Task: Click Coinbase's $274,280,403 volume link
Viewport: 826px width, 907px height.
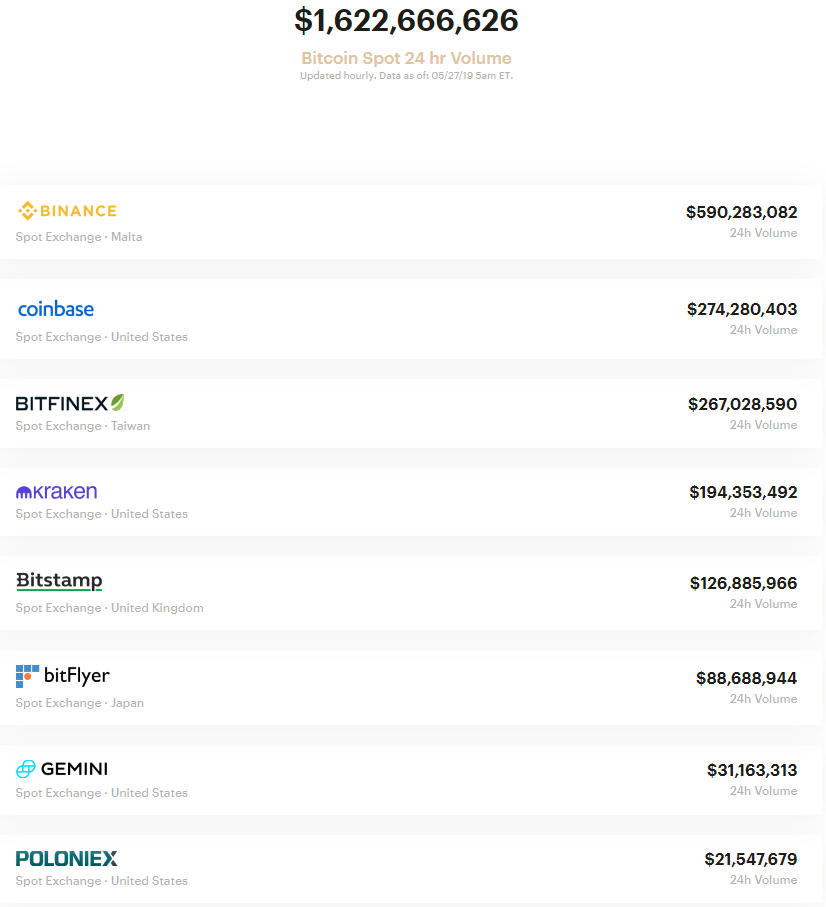Action: coord(741,309)
